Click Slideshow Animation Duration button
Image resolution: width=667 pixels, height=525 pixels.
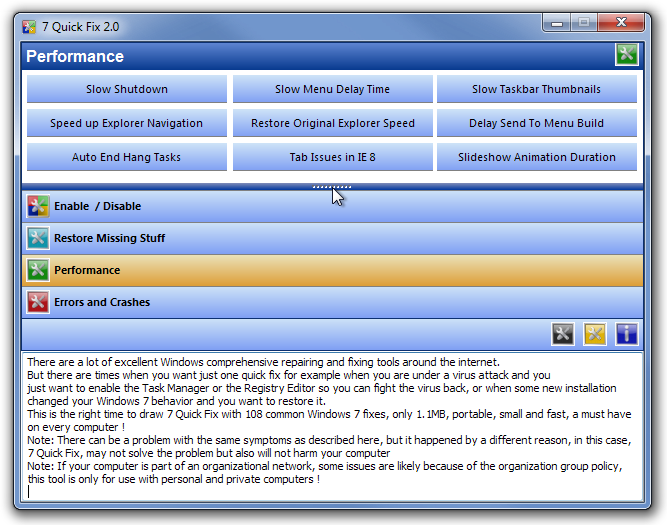[536, 157]
